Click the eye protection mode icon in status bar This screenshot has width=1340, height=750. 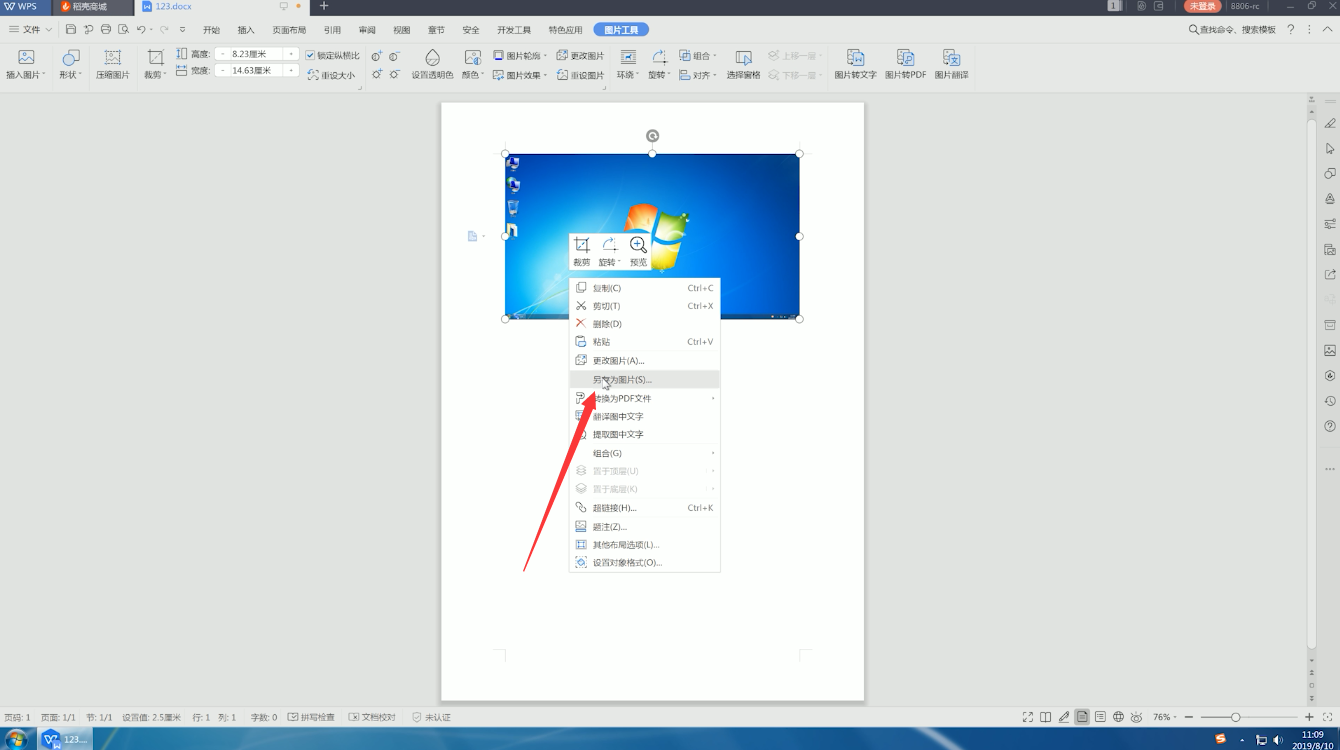click(1136, 717)
